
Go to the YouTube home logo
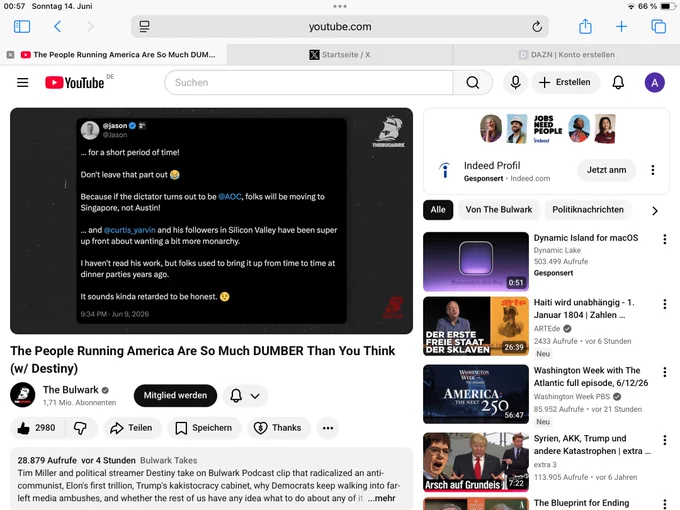75,82
